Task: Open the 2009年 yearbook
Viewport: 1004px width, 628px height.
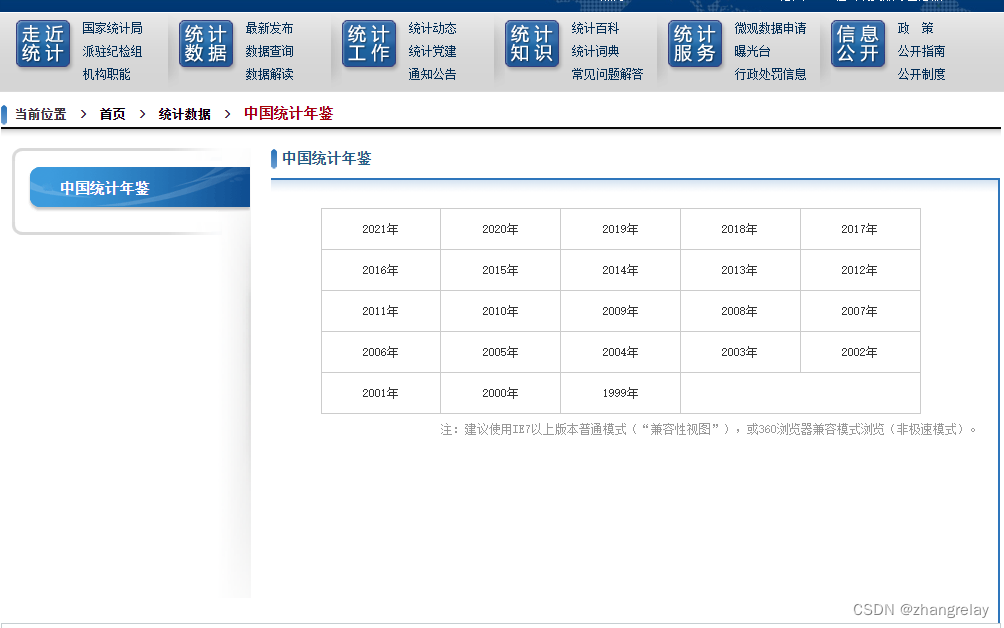Action: 620,310
